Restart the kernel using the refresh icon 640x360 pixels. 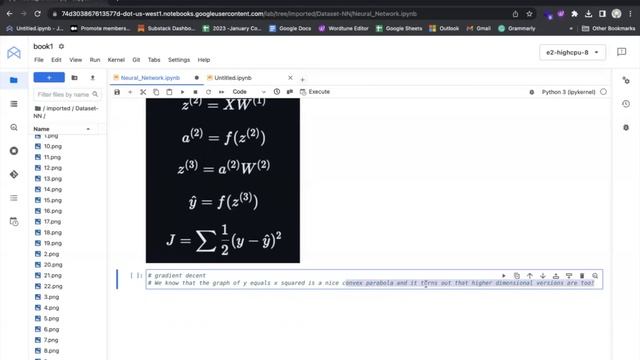click(x=208, y=92)
